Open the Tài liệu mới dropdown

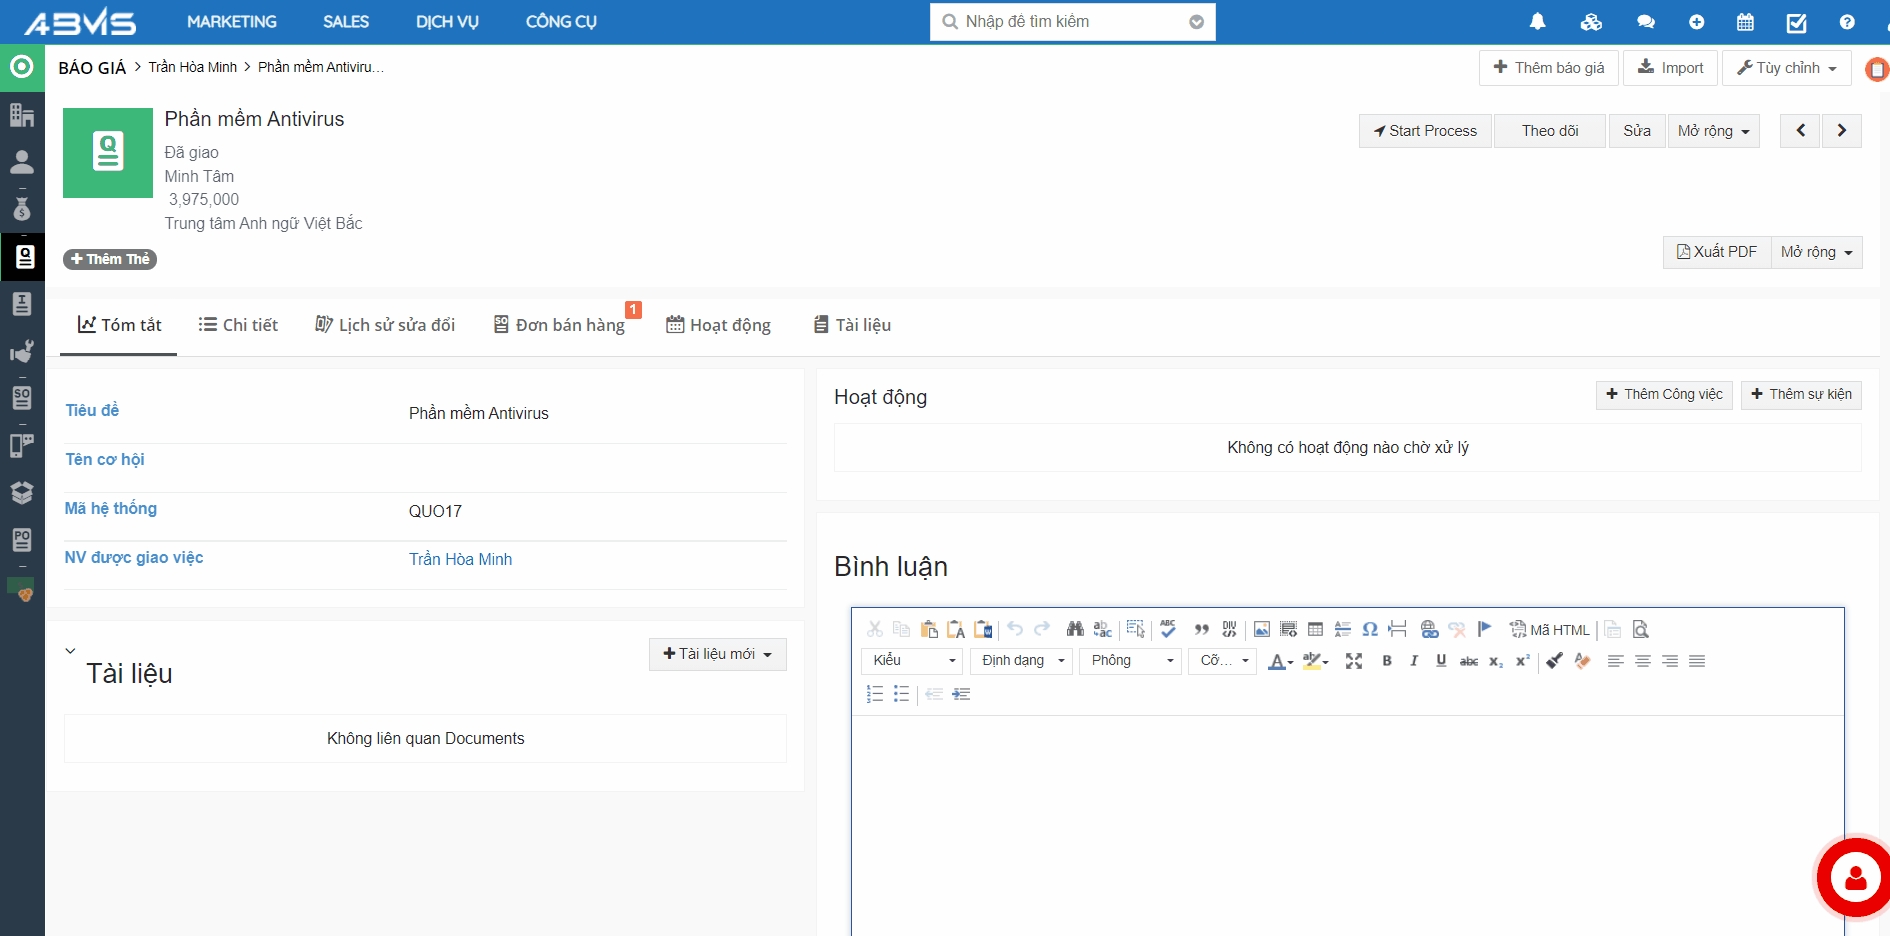point(717,654)
